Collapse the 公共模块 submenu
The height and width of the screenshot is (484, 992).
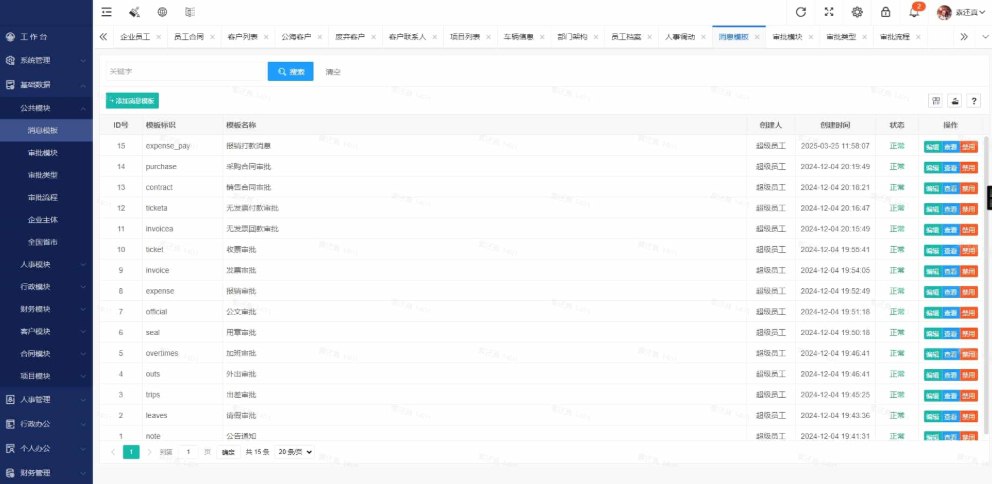coord(46,108)
